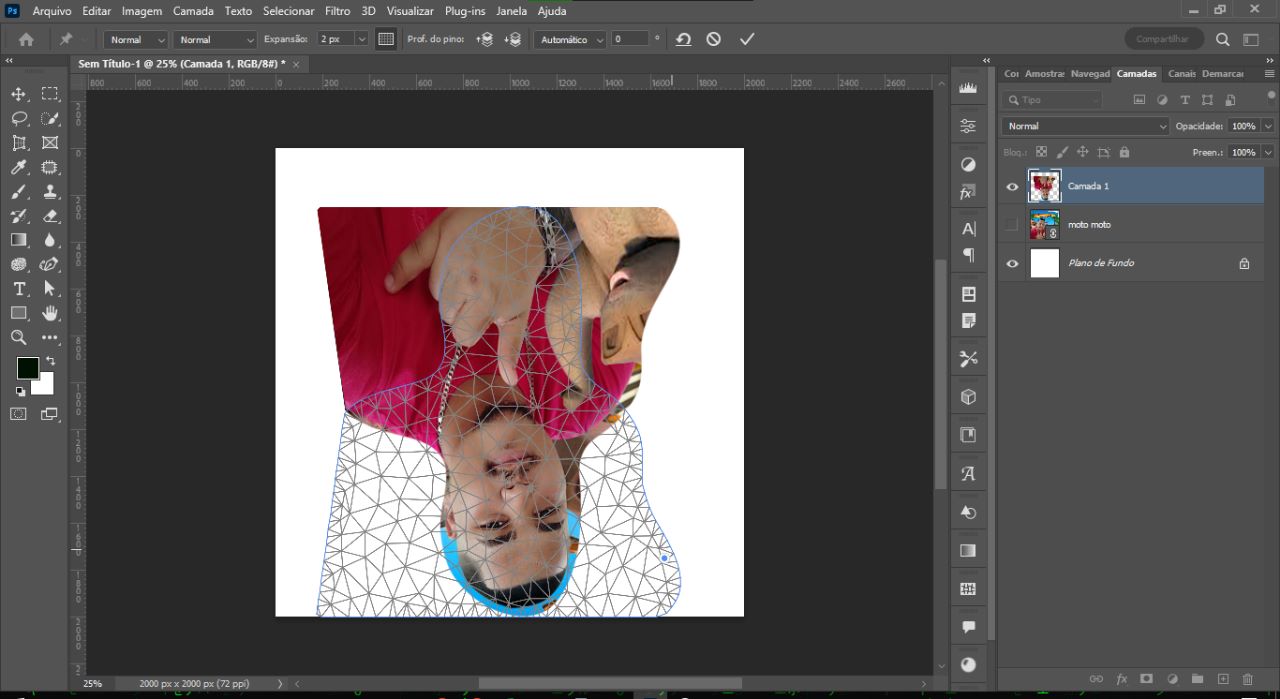The width and height of the screenshot is (1280, 699).
Task: Show the moto moto layer
Action: [1012, 224]
